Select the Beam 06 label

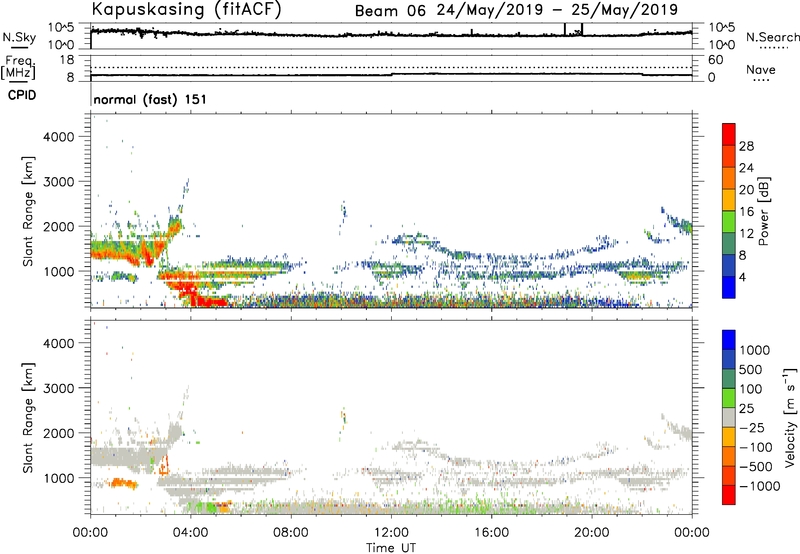point(390,11)
